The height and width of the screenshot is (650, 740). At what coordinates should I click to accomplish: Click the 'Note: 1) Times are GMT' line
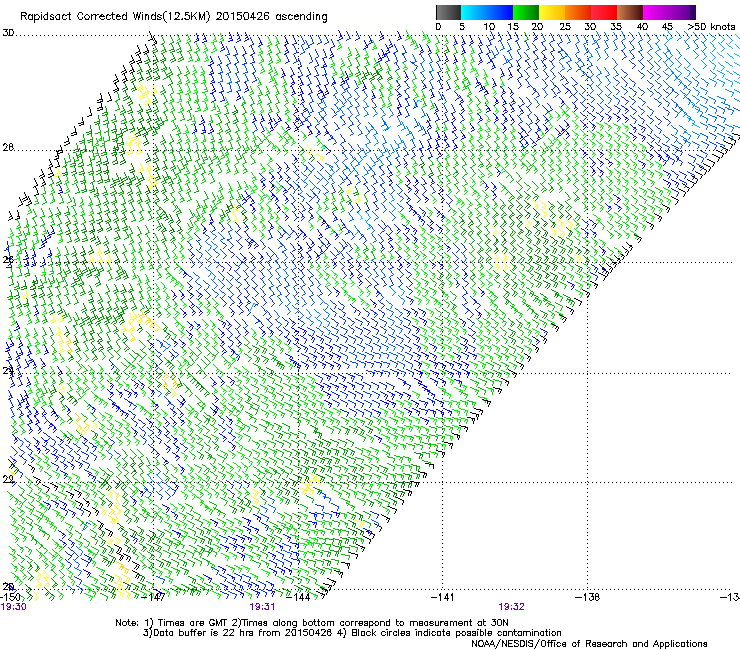click(x=312, y=623)
